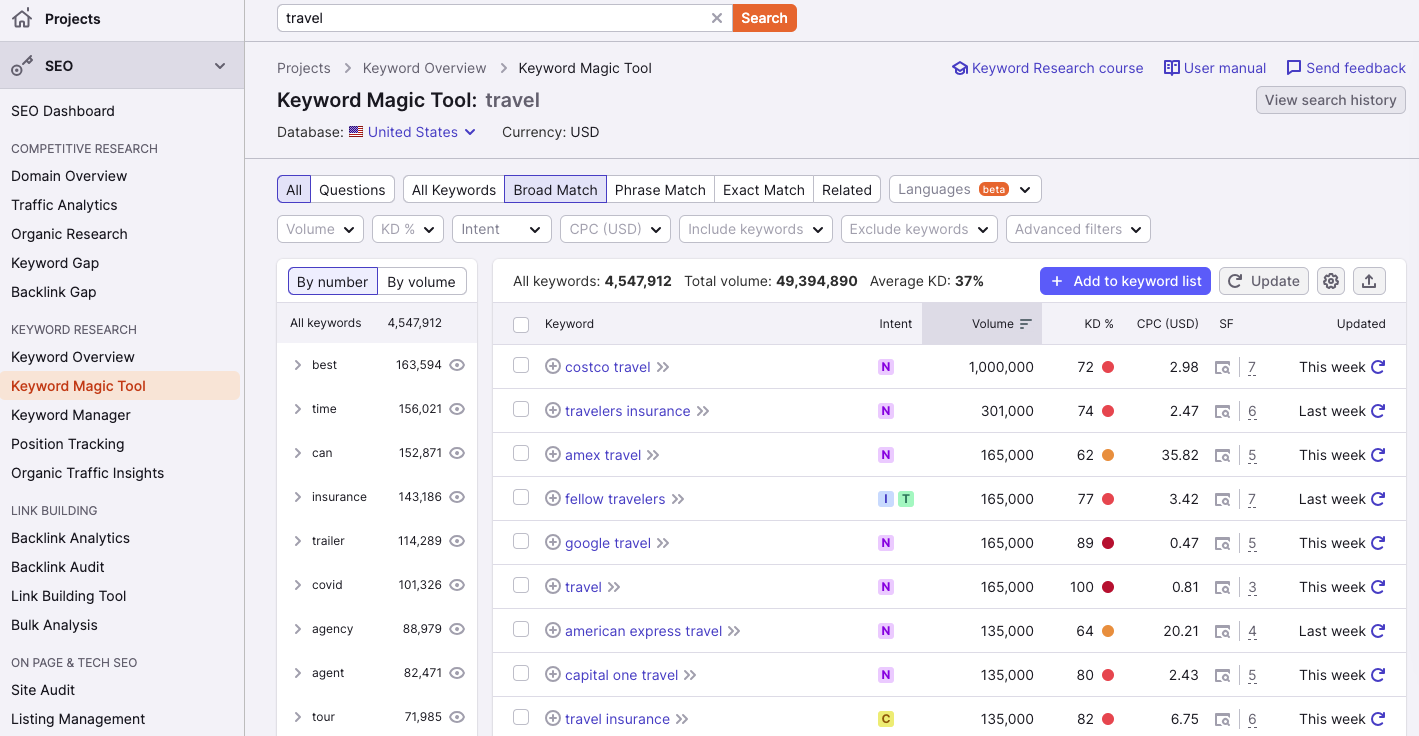This screenshot has width=1419, height=736.
Task: Click the Keyword Research course graduation cap icon
Action: click(x=960, y=68)
